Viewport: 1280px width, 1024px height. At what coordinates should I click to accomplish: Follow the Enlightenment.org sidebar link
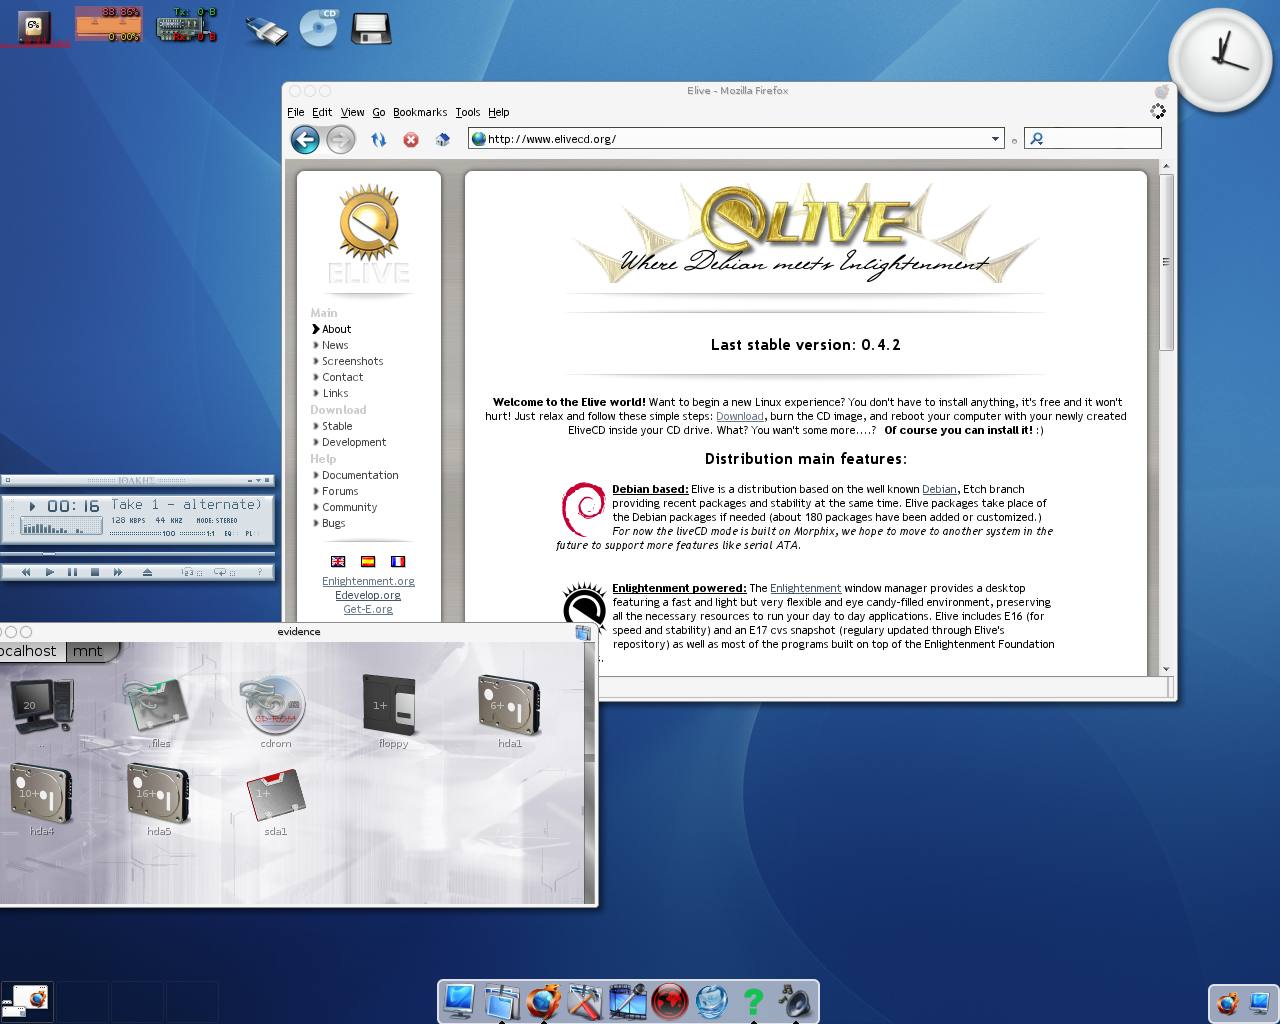tap(368, 581)
